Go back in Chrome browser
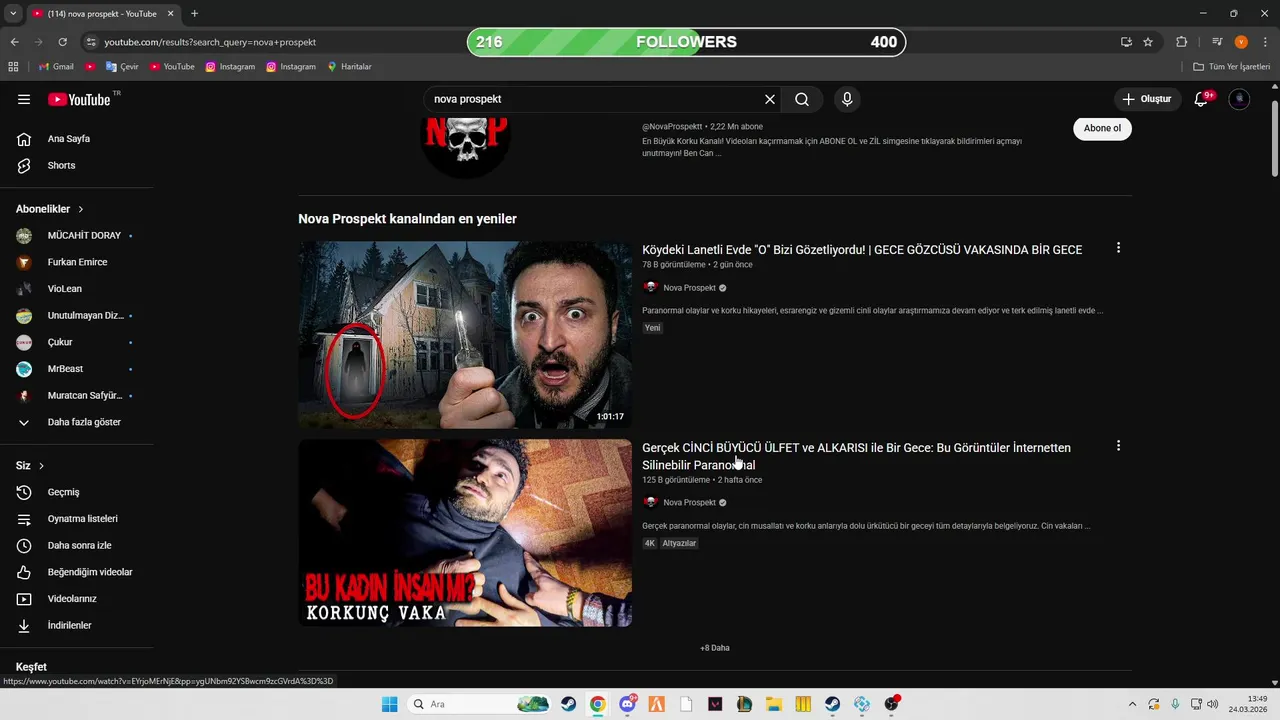 pyautogui.click(x=14, y=42)
